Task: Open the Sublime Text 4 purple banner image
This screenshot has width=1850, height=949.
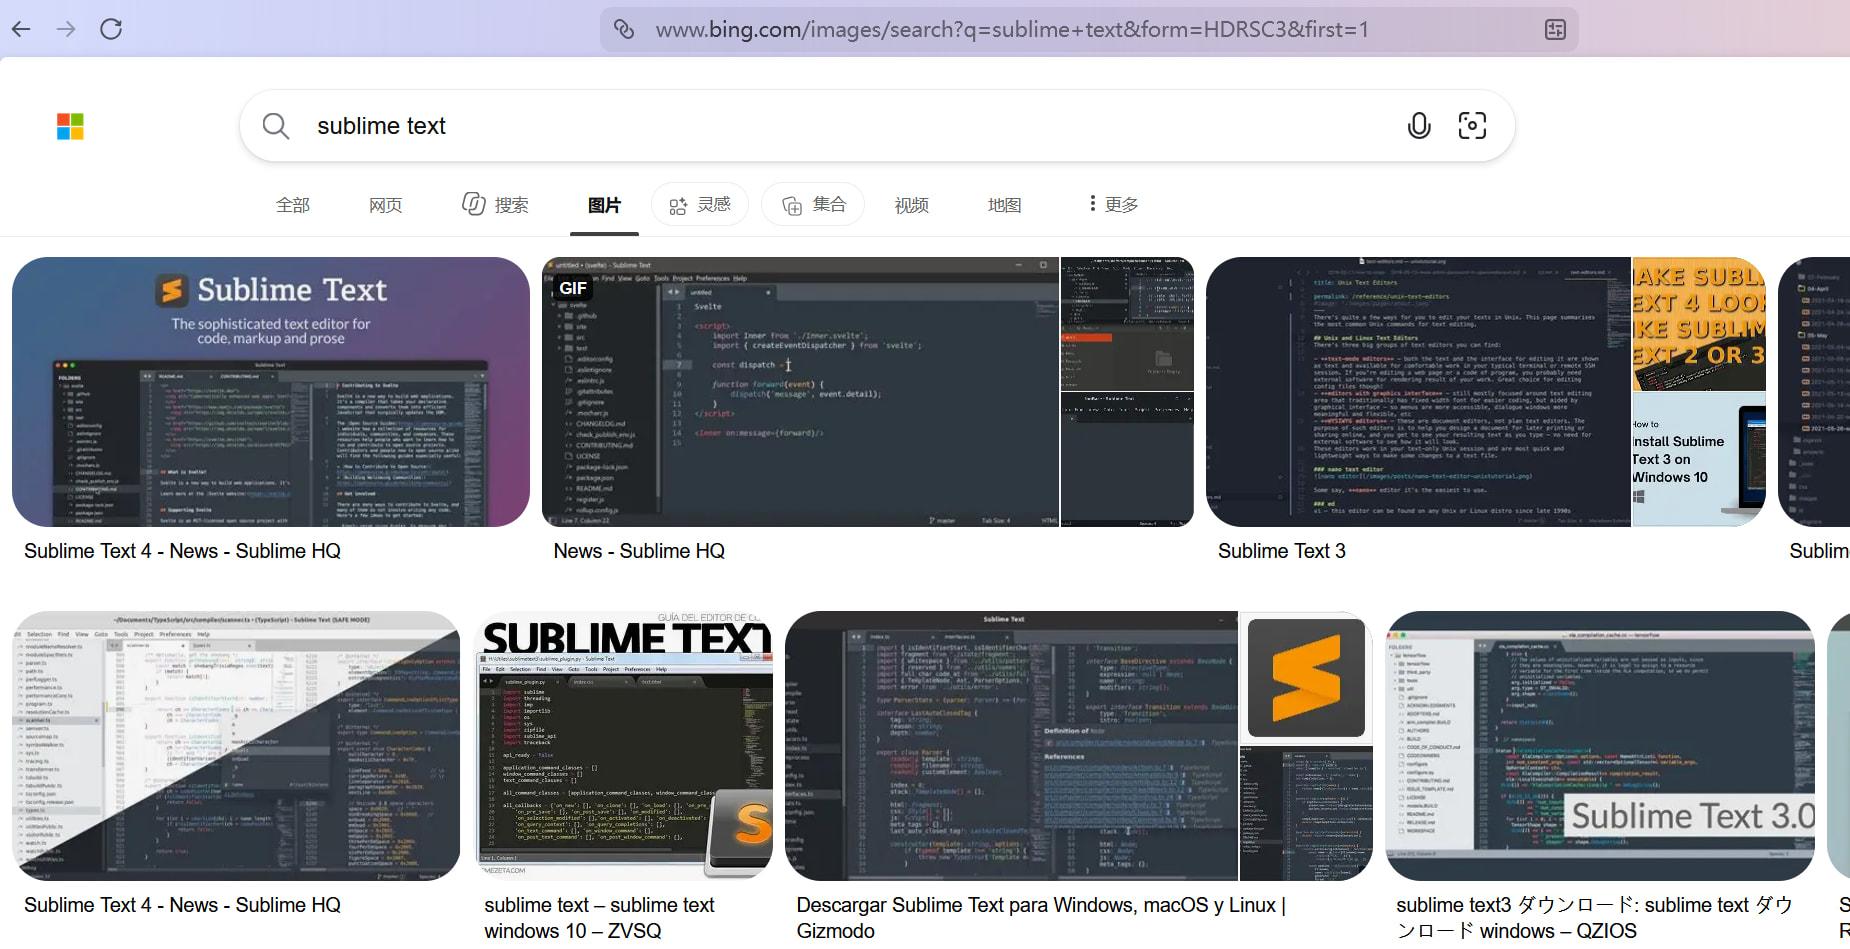Action: point(271,392)
